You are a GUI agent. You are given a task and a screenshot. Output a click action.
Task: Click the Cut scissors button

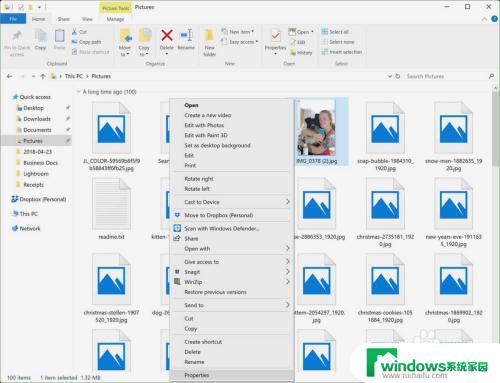[79, 32]
